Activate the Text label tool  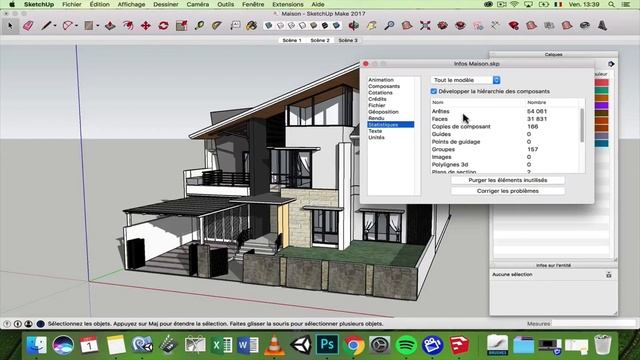[235, 26]
